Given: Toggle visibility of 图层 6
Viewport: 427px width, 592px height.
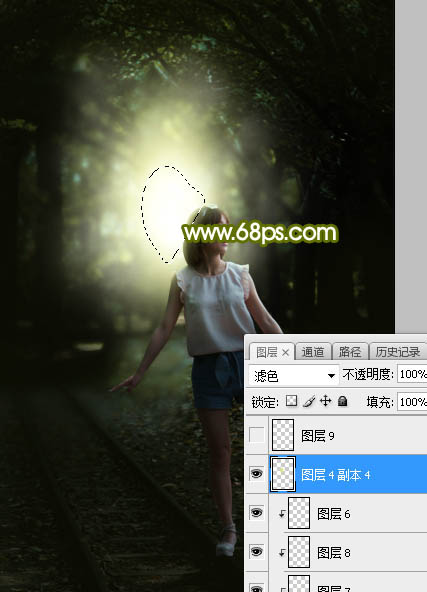Looking at the screenshot, I should coord(257,513).
